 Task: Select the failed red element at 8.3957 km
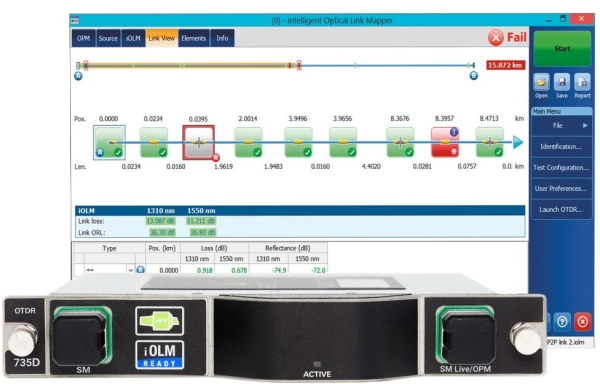(x=444, y=142)
